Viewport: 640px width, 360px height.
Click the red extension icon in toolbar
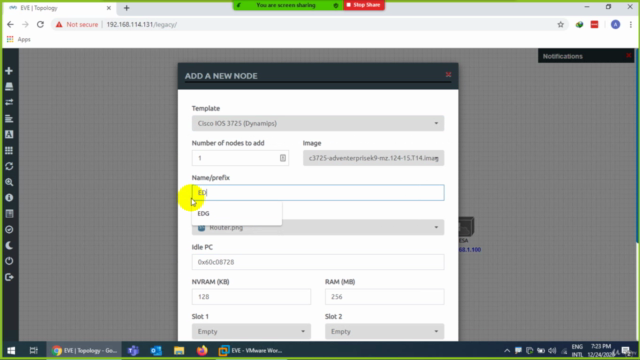point(594,24)
